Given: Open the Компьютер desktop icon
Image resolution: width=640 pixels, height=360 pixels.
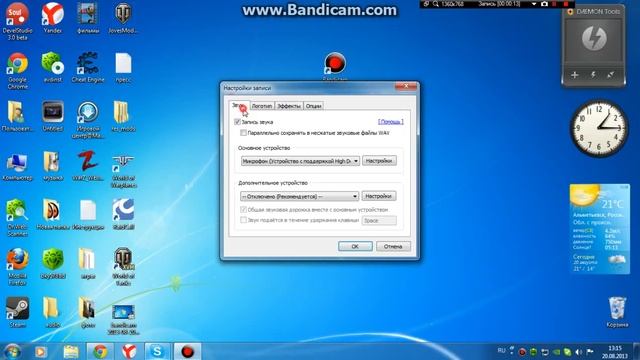Looking at the screenshot, I should 17,167.
